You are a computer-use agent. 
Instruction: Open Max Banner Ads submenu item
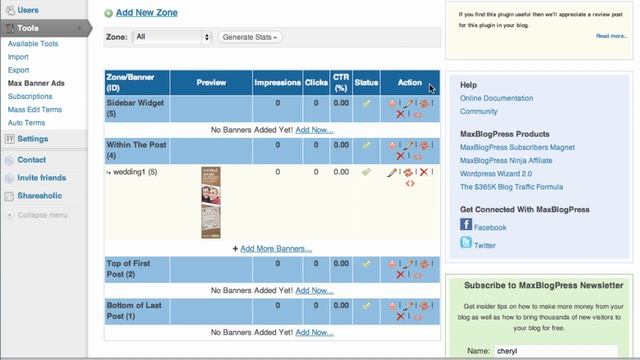pos(36,83)
